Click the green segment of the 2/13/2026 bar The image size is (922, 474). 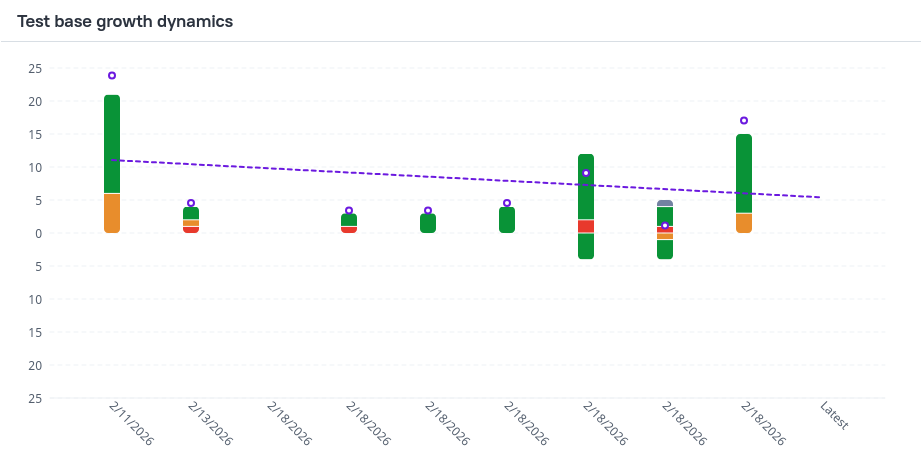point(191,214)
